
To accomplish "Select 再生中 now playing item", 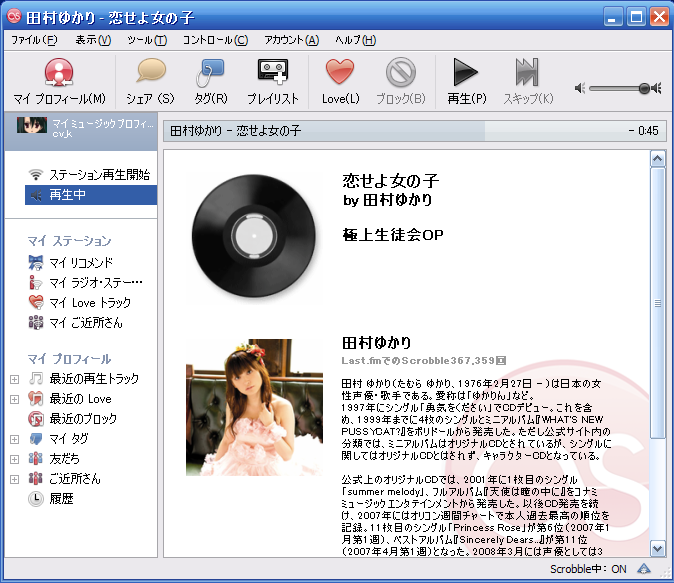I will coord(91,195).
